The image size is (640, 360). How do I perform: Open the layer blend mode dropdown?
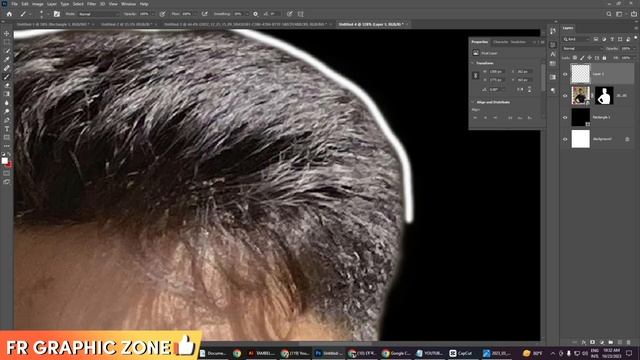pos(582,49)
